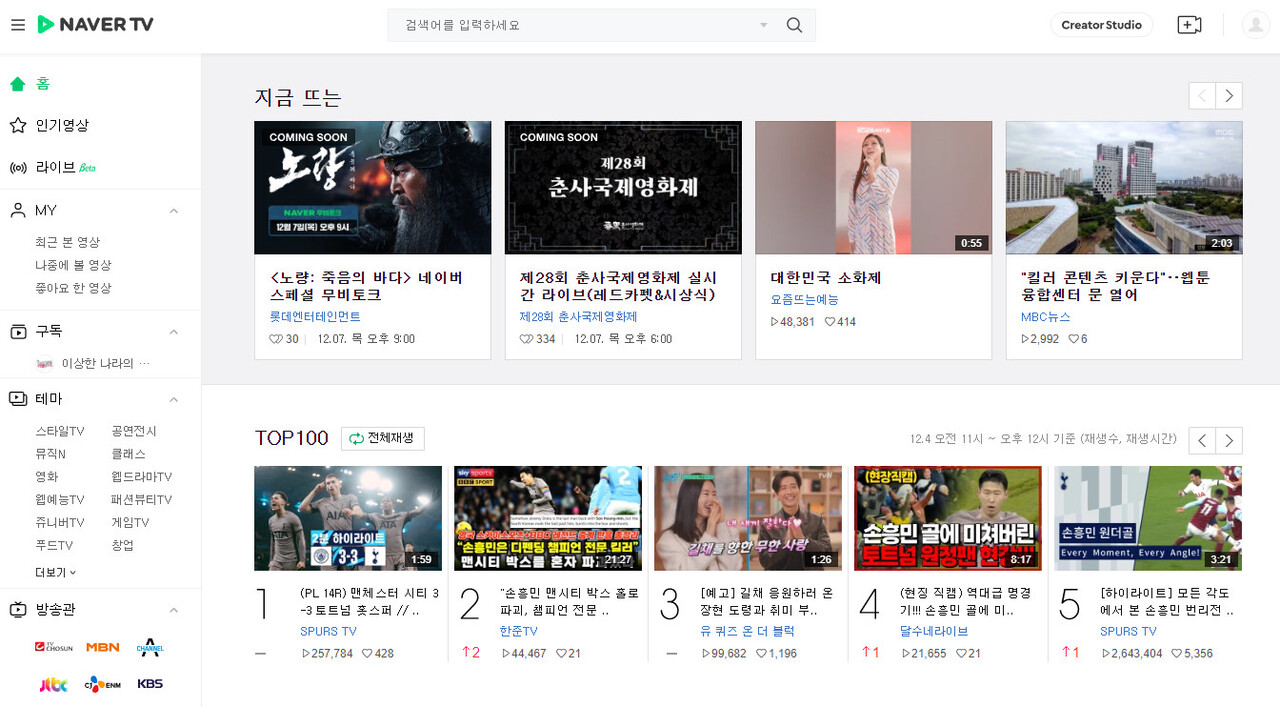1280x707 pixels.
Task: Open the MBN broadcaster logo
Action: [102, 647]
